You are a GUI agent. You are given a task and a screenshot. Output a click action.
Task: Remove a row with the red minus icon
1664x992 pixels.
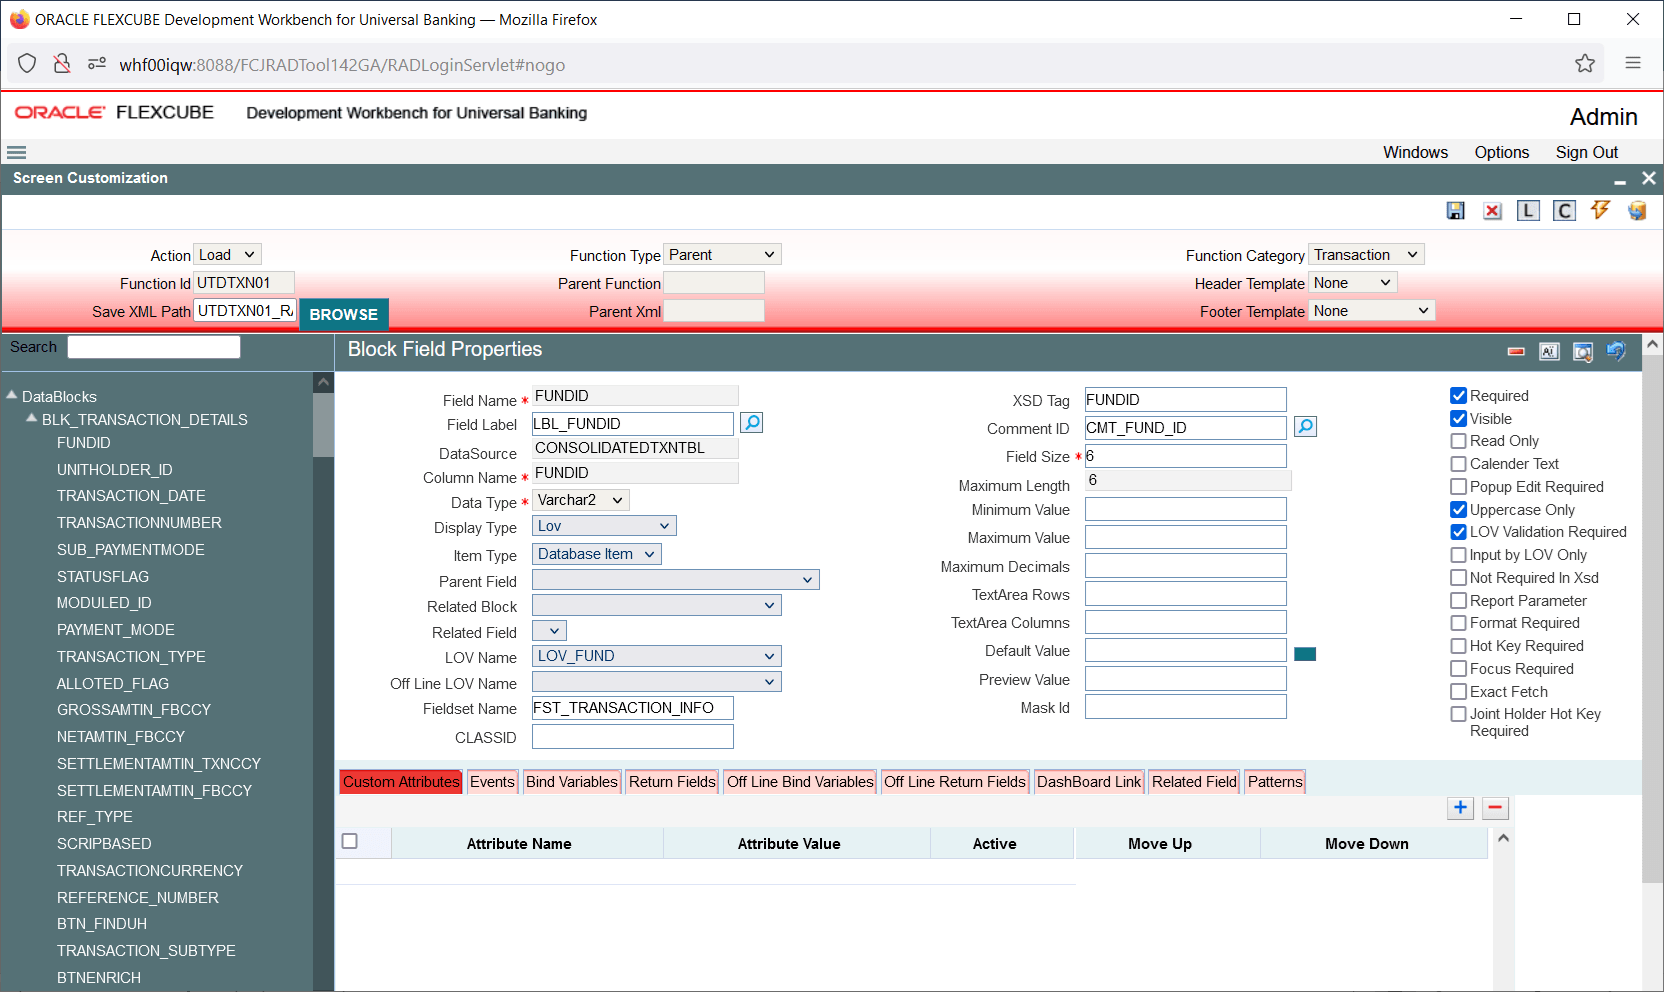pyautogui.click(x=1495, y=808)
